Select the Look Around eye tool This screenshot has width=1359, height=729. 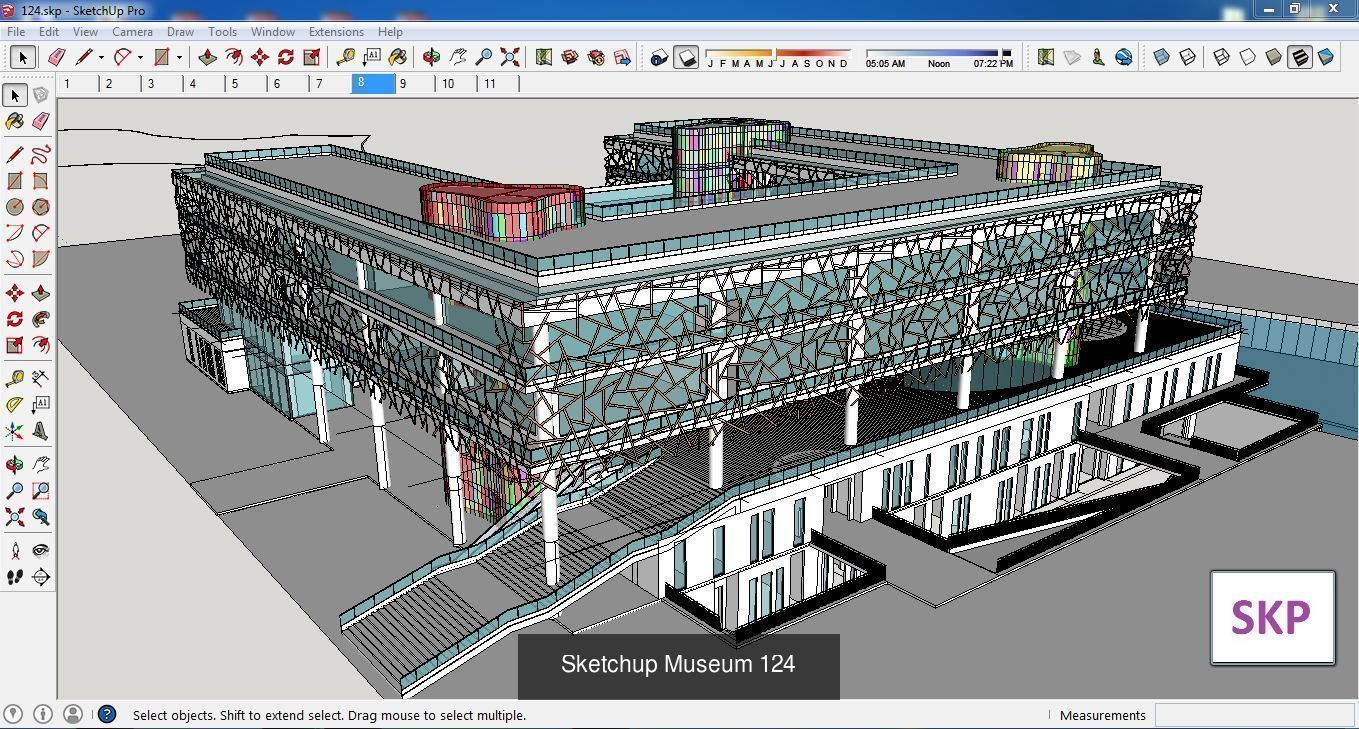coord(41,551)
